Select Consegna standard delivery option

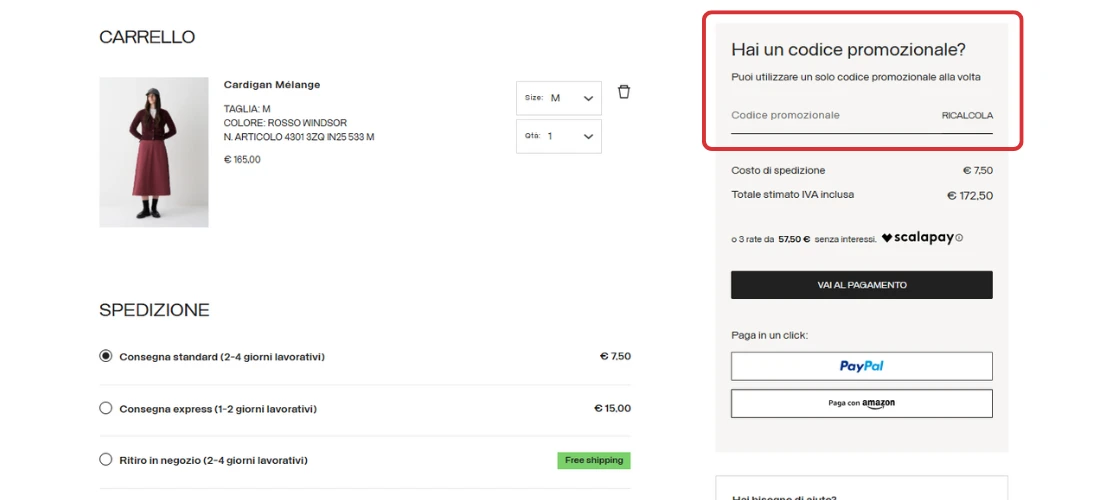(106, 356)
